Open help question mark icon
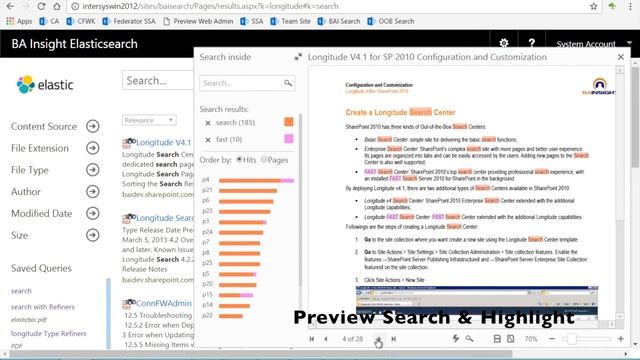The width and height of the screenshot is (640, 360). click(x=531, y=43)
